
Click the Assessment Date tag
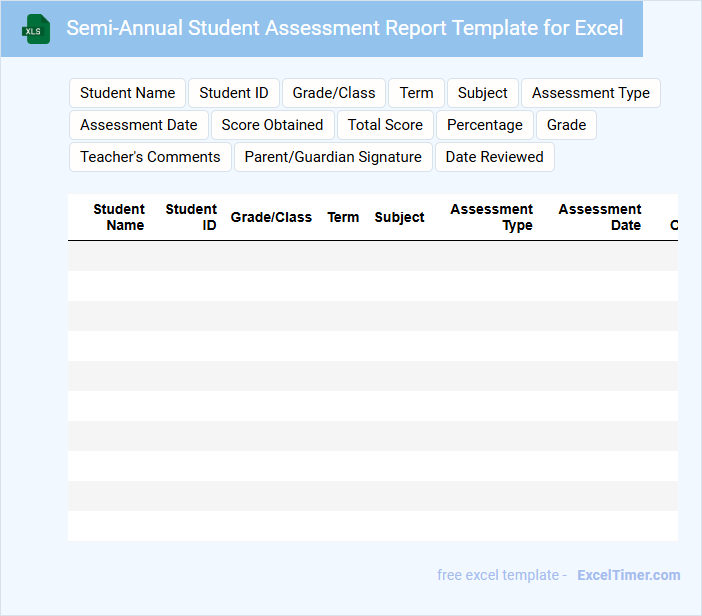(x=139, y=125)
